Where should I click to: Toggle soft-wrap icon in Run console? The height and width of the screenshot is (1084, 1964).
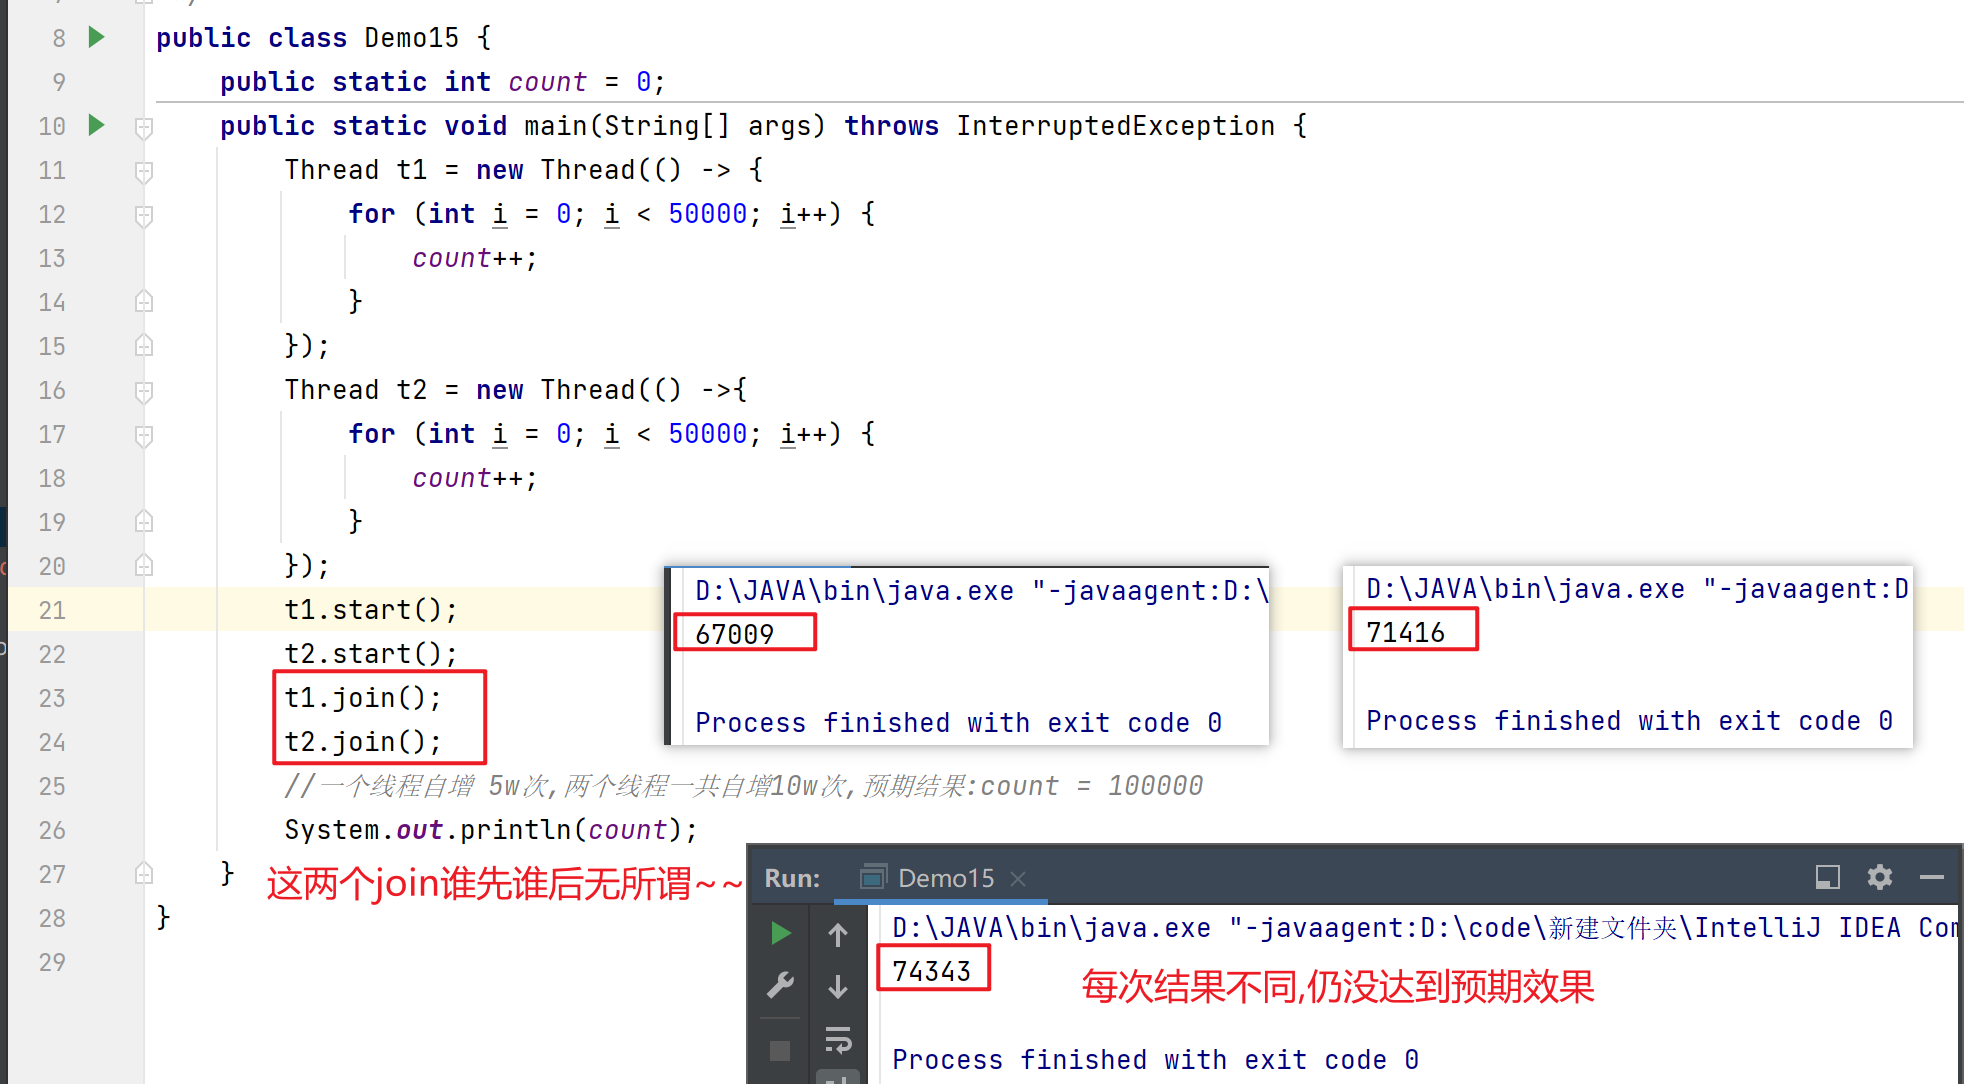click(838, 1041)
